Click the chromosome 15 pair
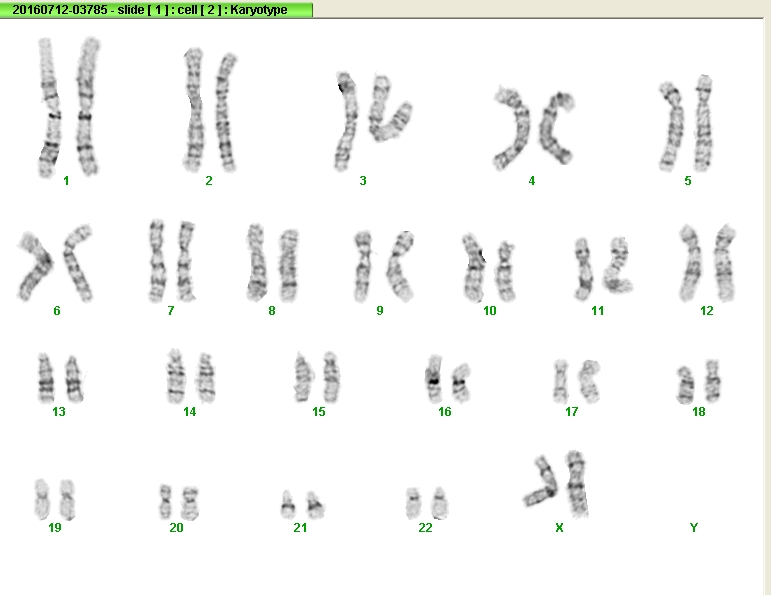The image size is (771, 595). coord(317,377)
